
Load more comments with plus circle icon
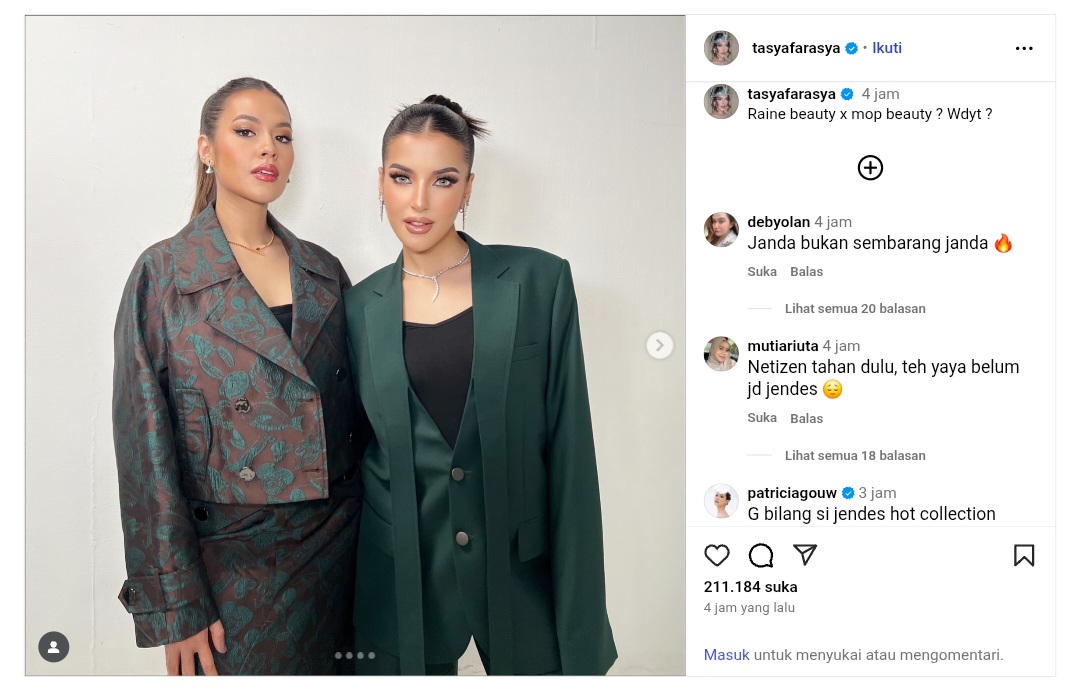tap(870, 167)
